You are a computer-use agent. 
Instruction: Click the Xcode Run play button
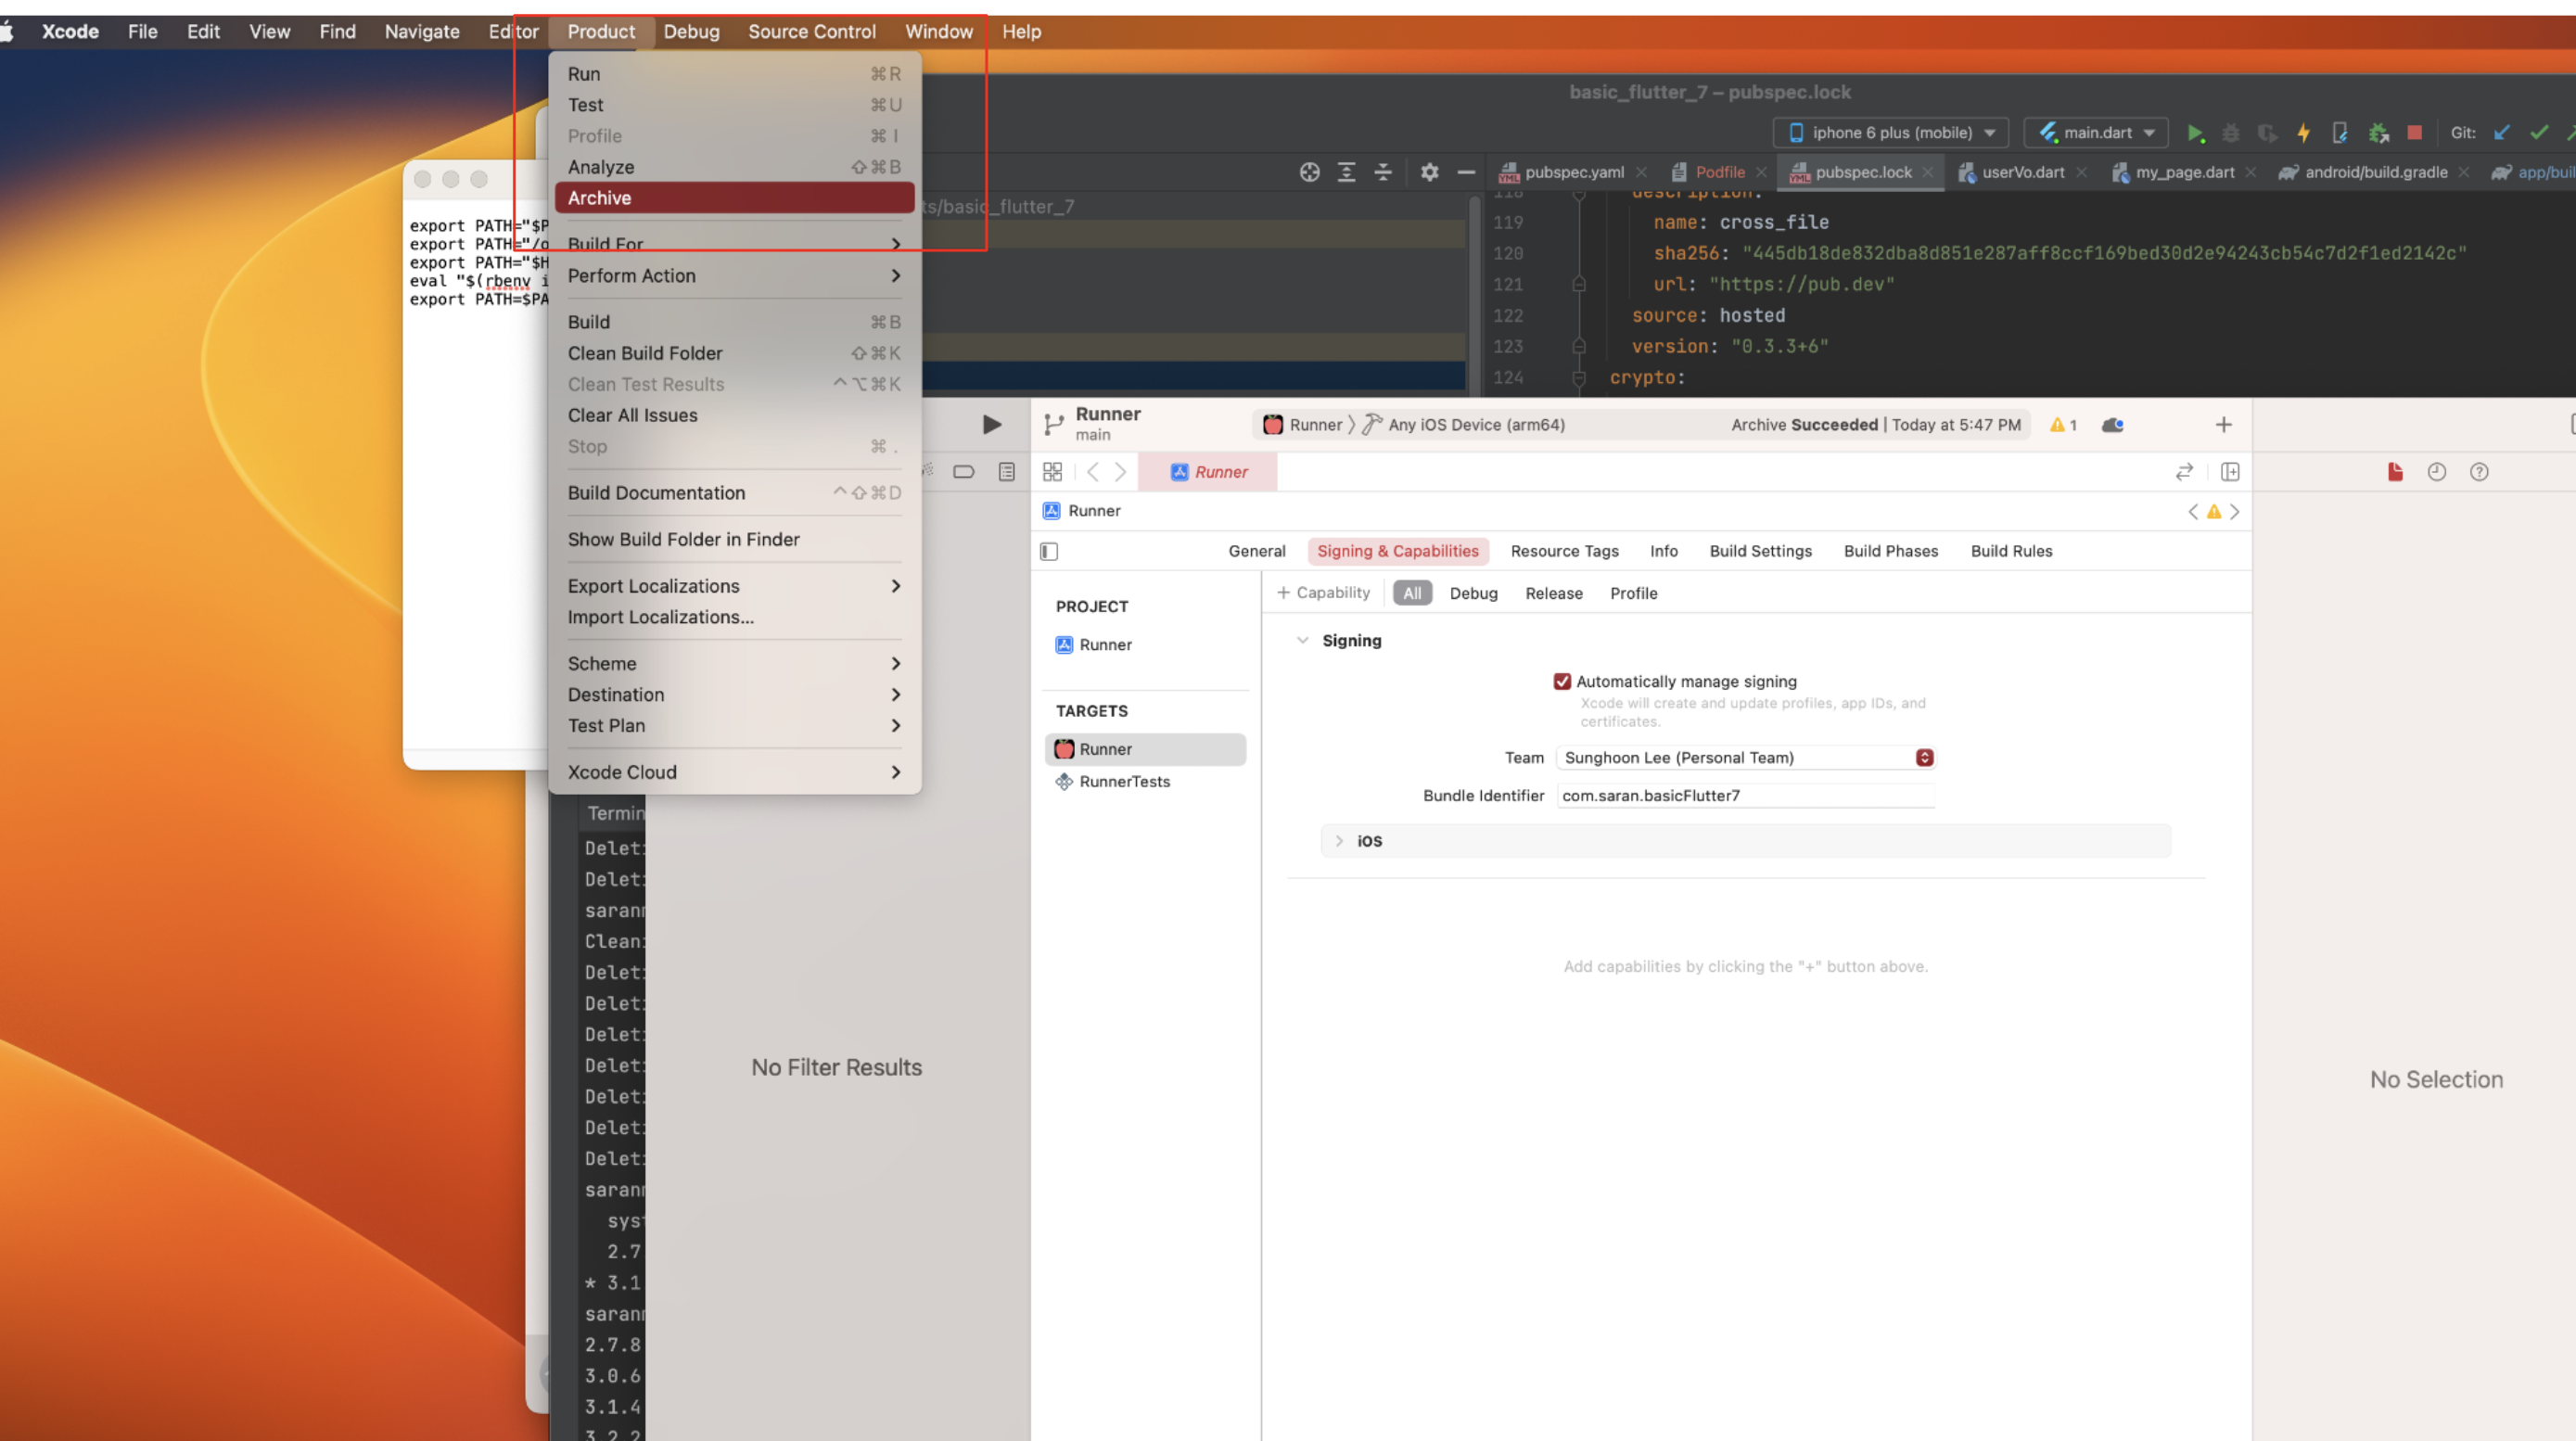(x=991, y=424)
